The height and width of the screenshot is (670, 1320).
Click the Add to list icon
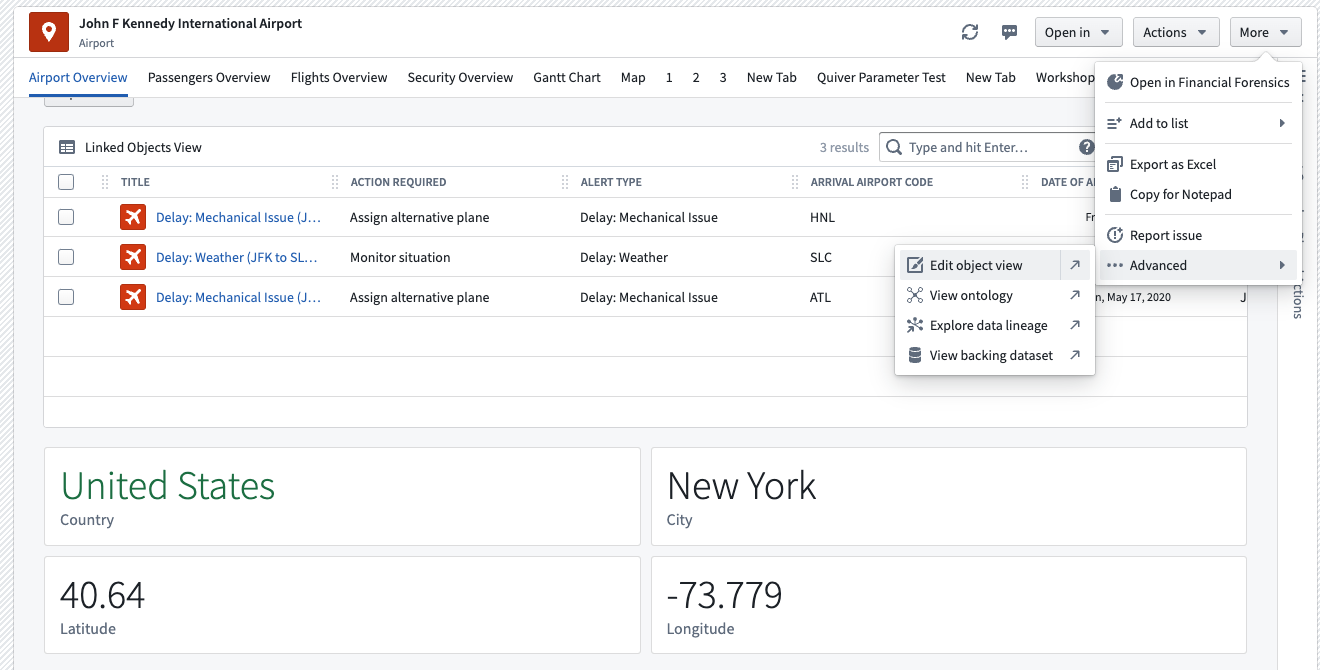click(1114, 123)
